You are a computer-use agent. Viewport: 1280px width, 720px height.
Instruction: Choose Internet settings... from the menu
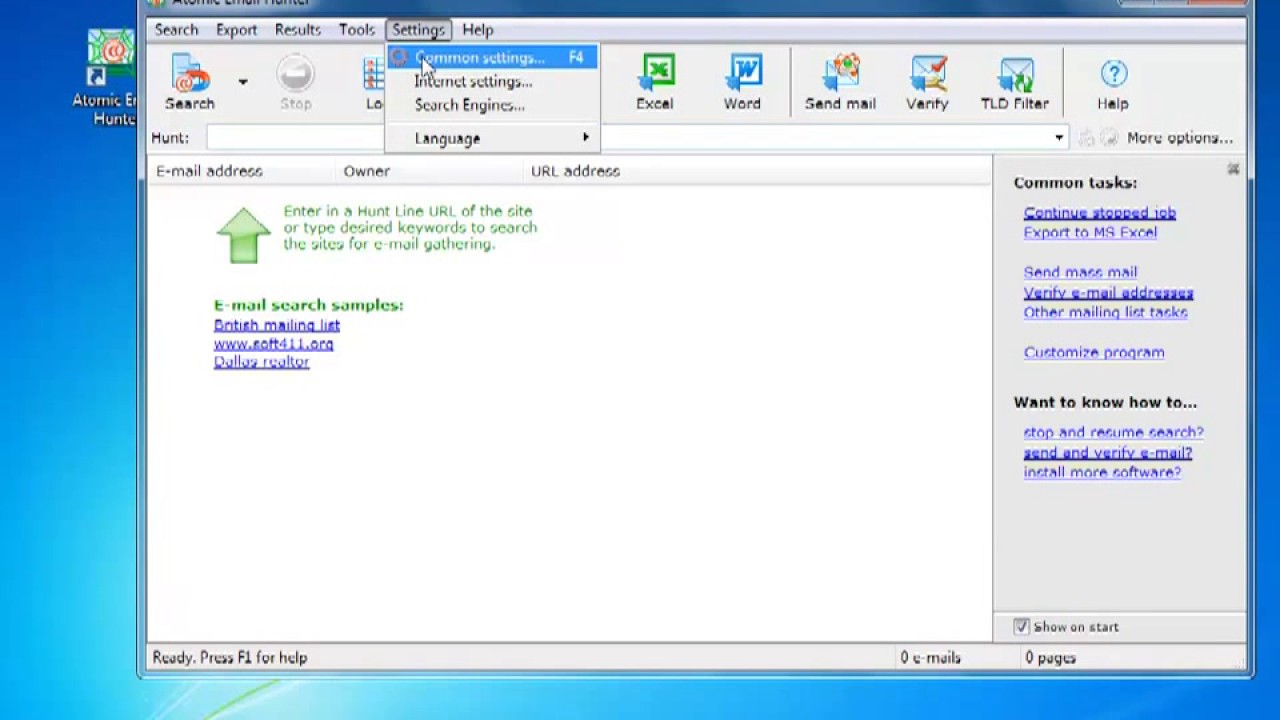pyautogui.click(x=492, y=82)
